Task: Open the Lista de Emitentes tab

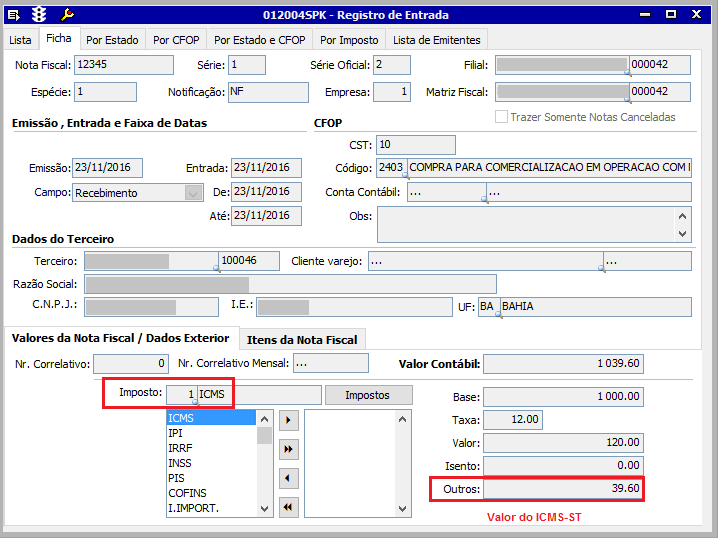Action: (x=437, y=40)
